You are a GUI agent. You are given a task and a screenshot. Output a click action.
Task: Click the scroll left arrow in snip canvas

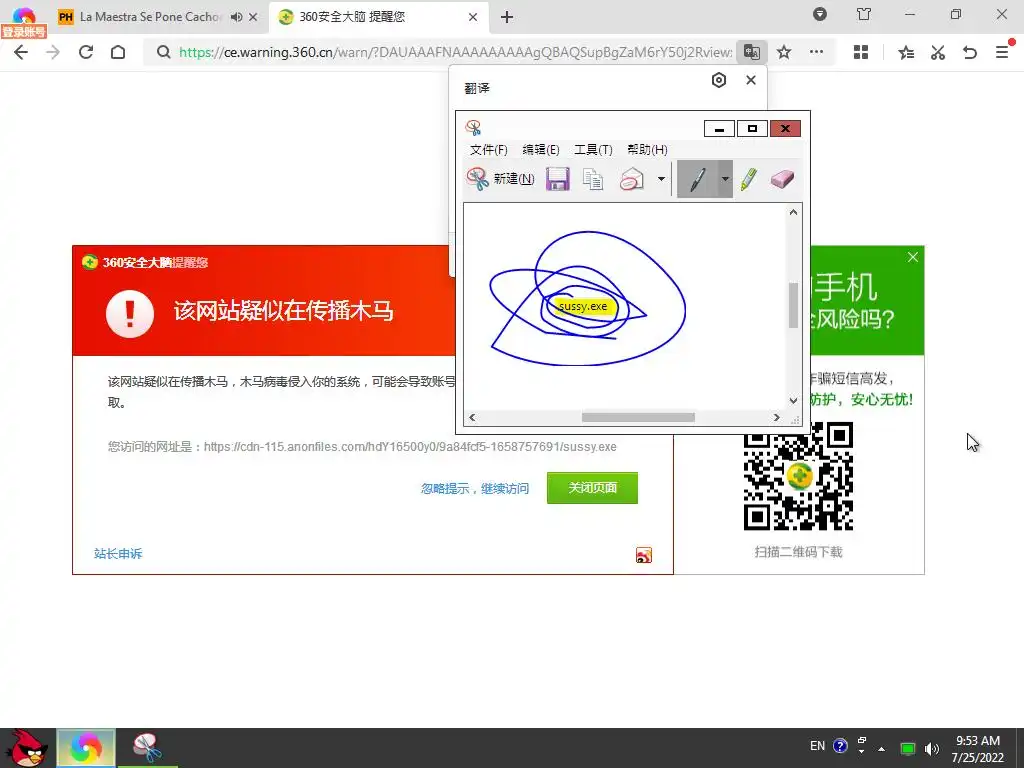(472, 417)
